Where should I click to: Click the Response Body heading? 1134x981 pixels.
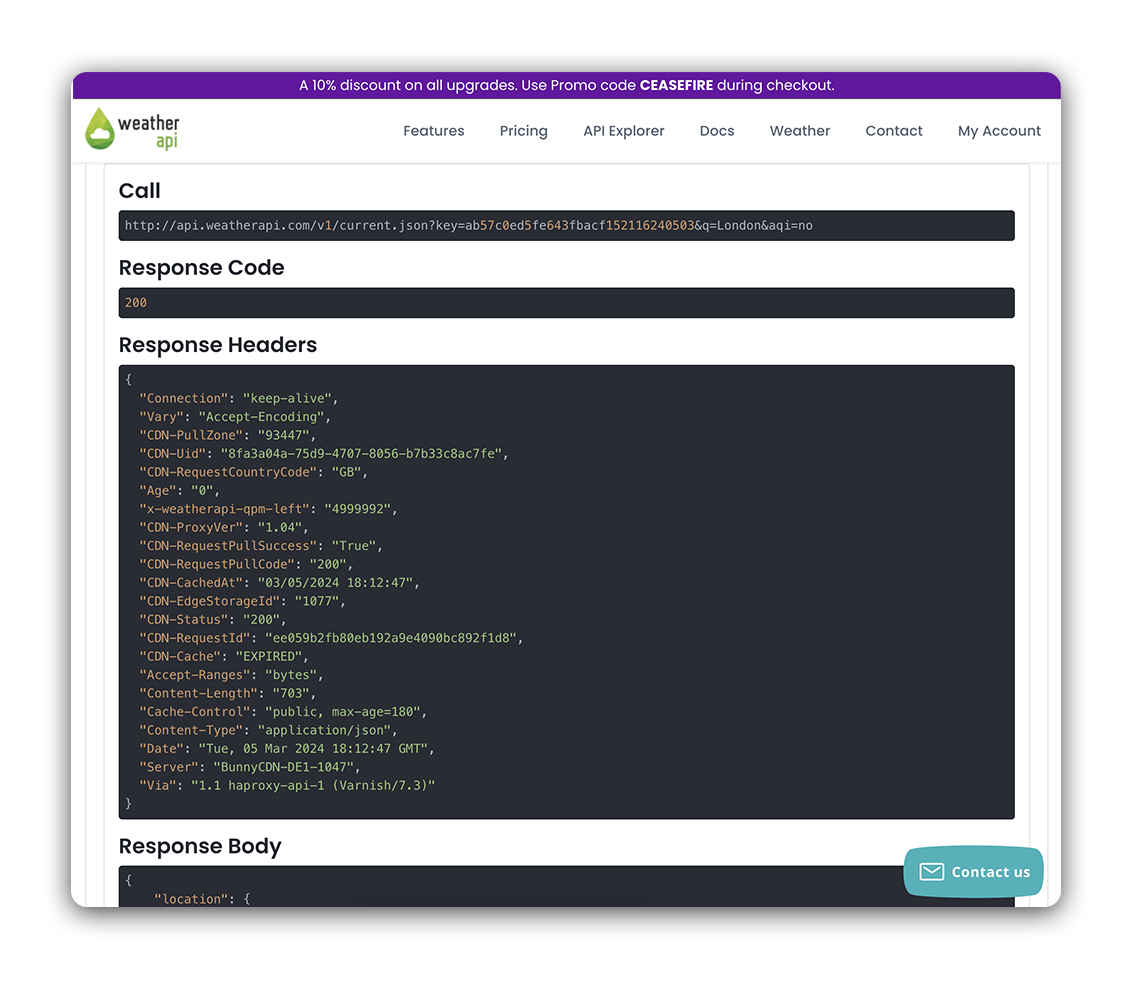[x=200, y=846]
